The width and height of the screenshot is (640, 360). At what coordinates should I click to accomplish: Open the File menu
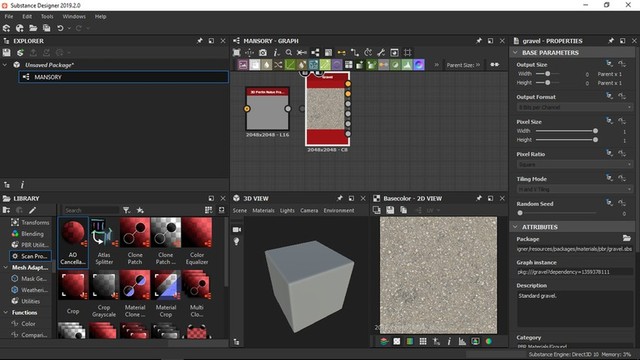[x=9, y=17]
